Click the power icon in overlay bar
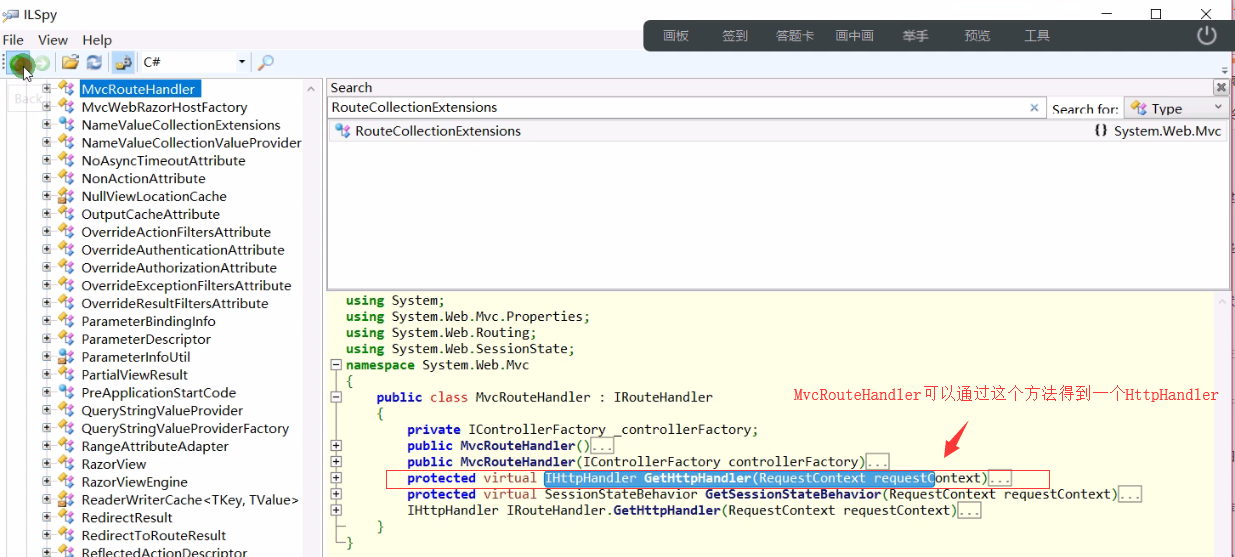The height and width of the screenshot is (557, 1235). pyautogui.click(x=1207, y=35)
